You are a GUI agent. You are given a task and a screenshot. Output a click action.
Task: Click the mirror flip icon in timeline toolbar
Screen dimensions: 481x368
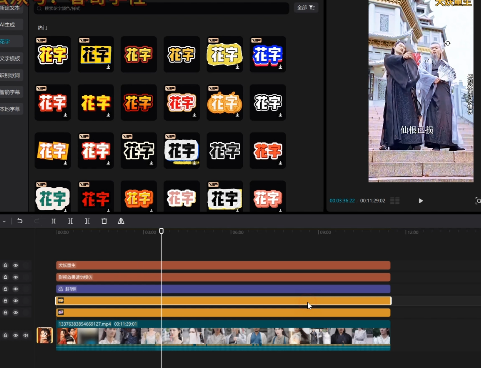[x=121, y=221]
